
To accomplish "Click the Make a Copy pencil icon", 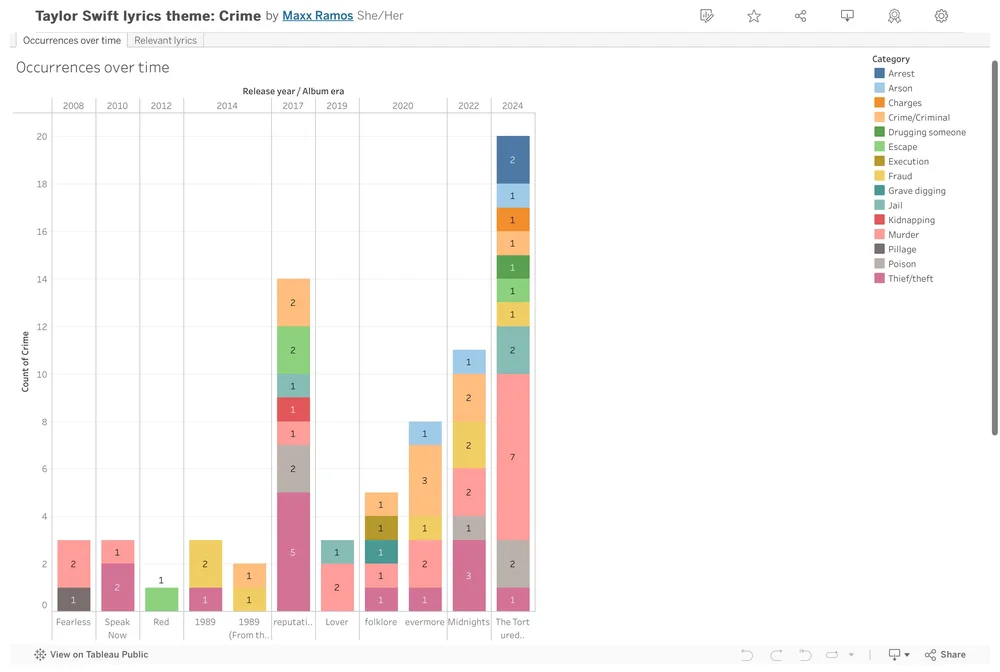I will coord(707,16).
